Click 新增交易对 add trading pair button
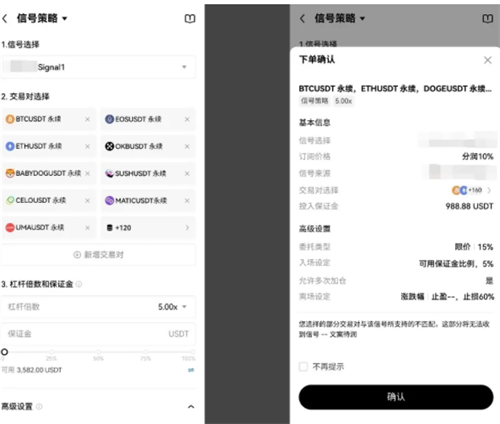 click(x=99, y=255)
